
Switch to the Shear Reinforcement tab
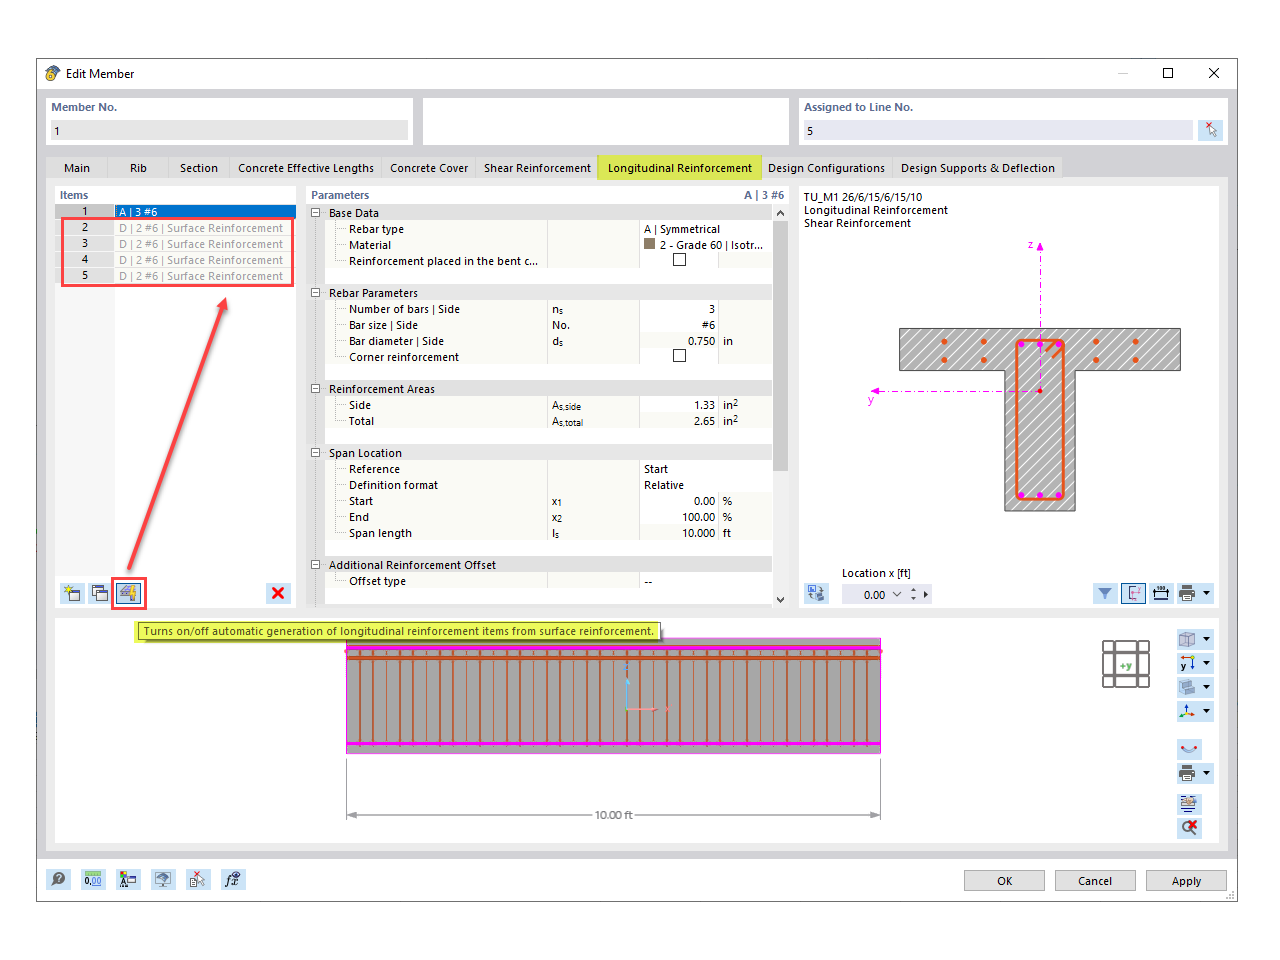tap(537, 167)
